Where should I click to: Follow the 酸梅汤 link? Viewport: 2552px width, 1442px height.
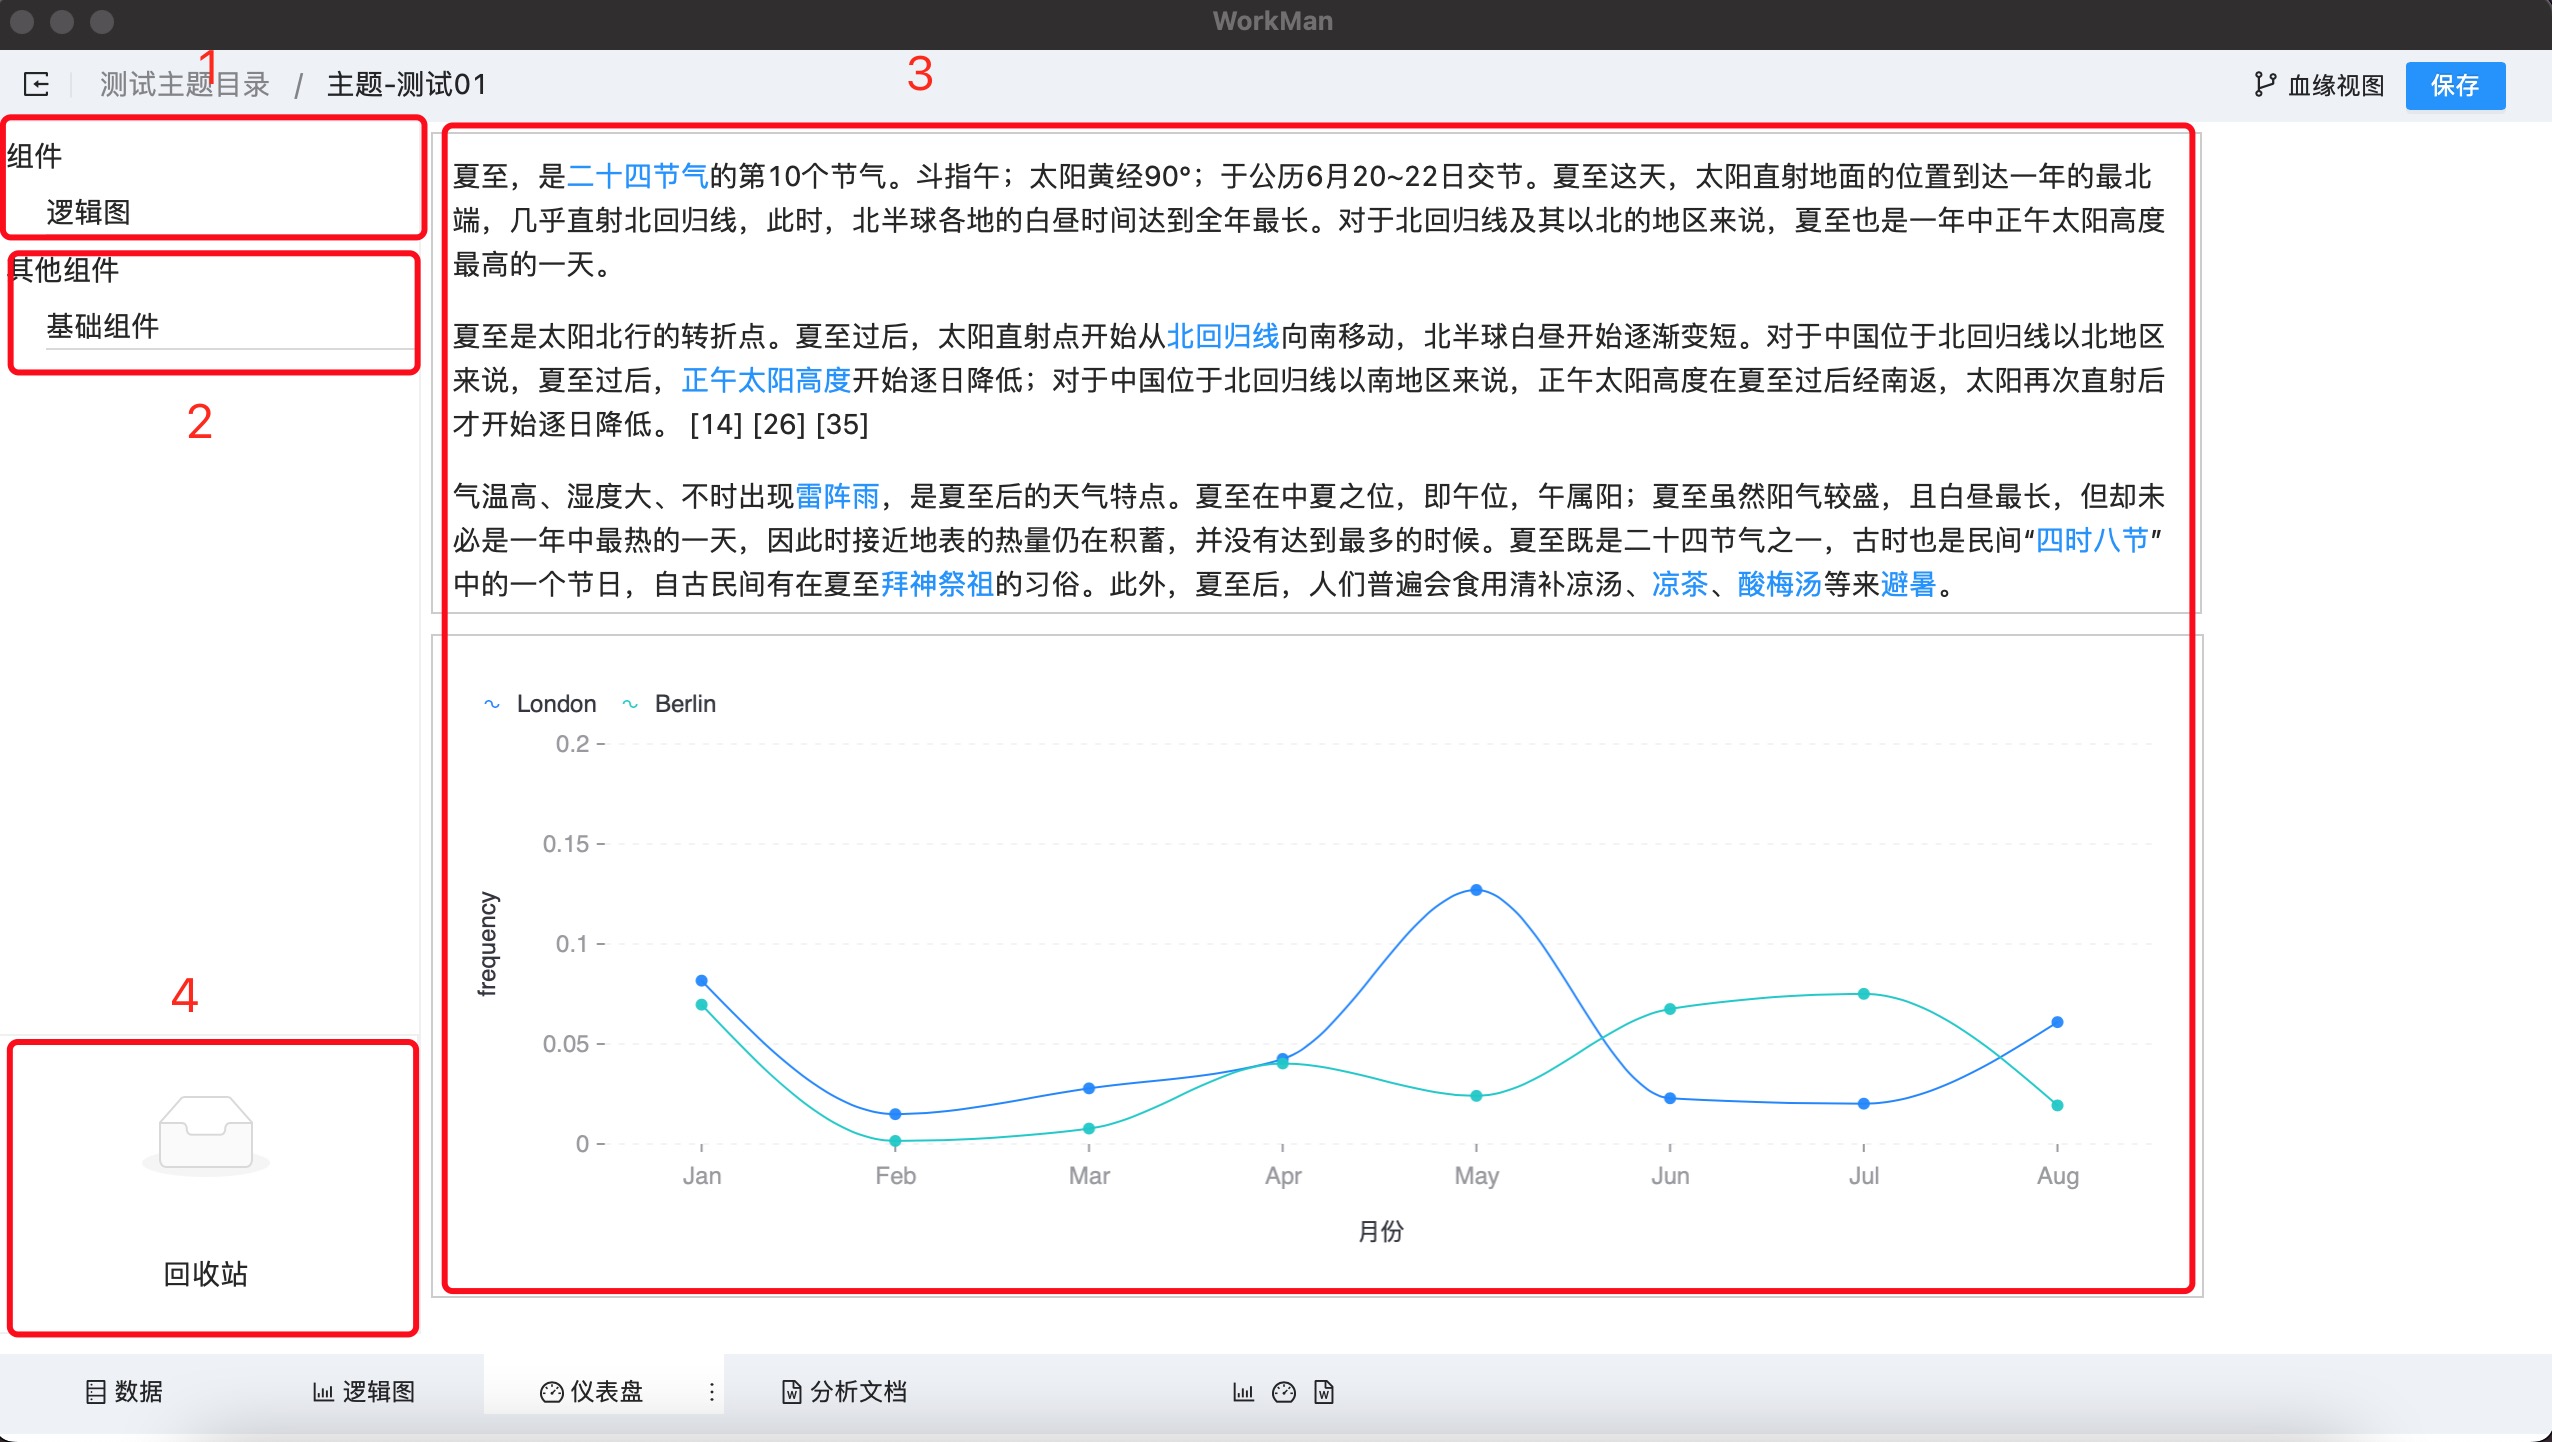1780,584
